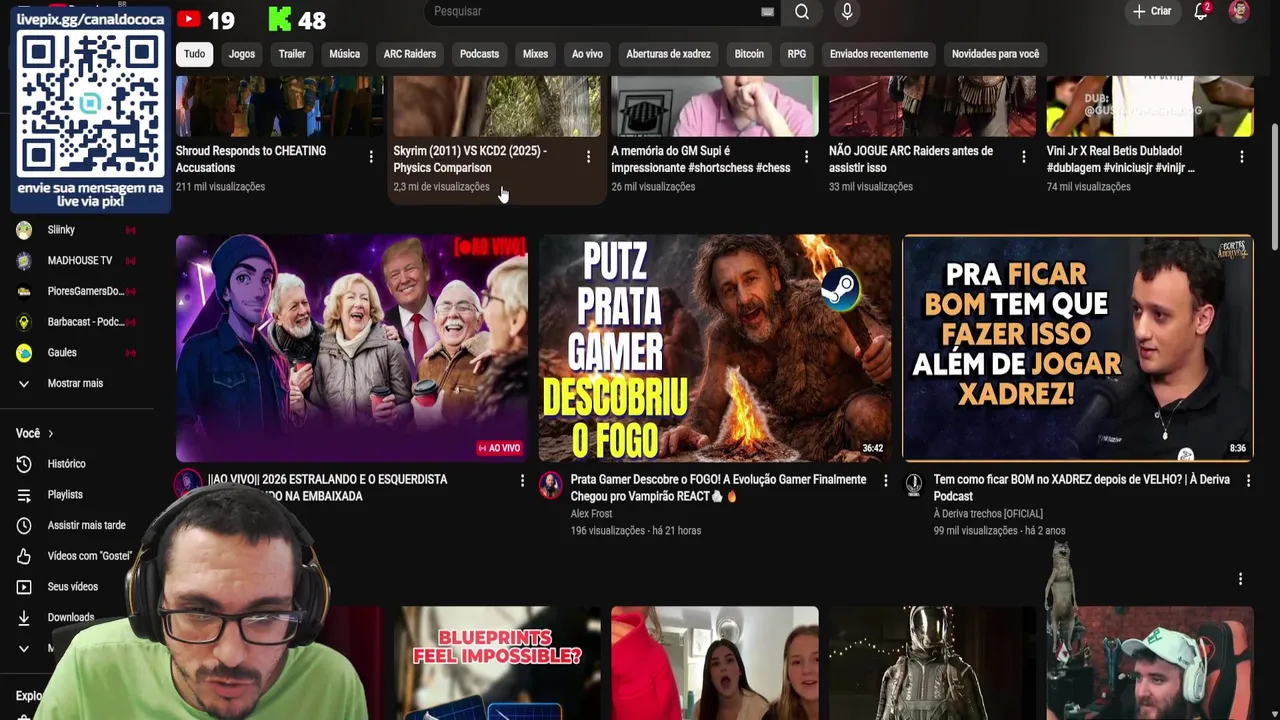Open Alex Frost channel avatar

pos(551,486)
